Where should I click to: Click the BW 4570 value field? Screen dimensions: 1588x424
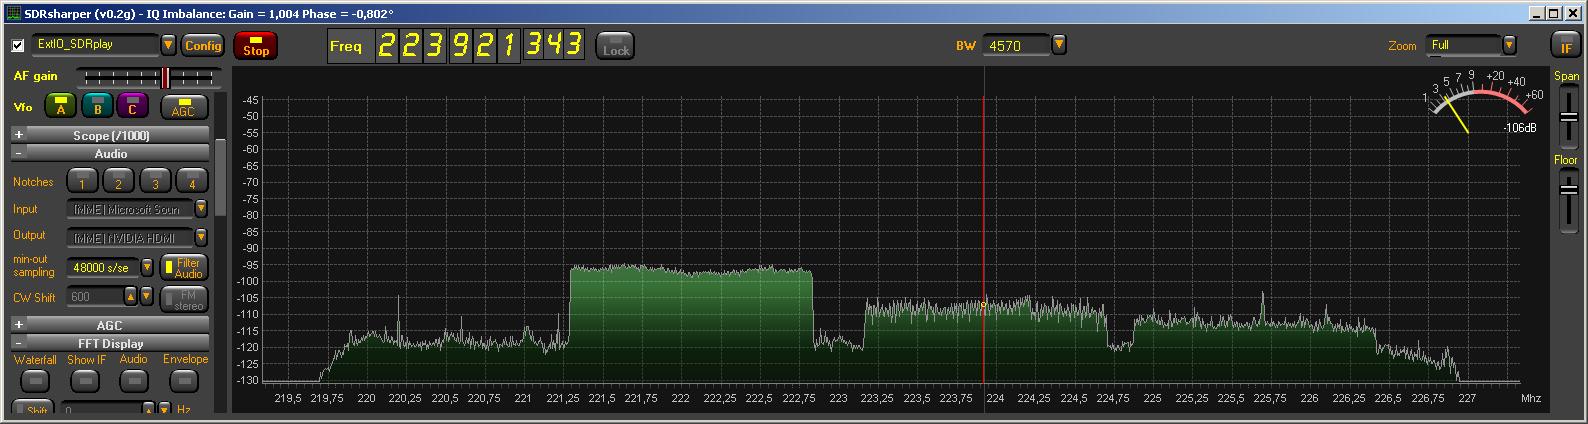click(1016, 45)
